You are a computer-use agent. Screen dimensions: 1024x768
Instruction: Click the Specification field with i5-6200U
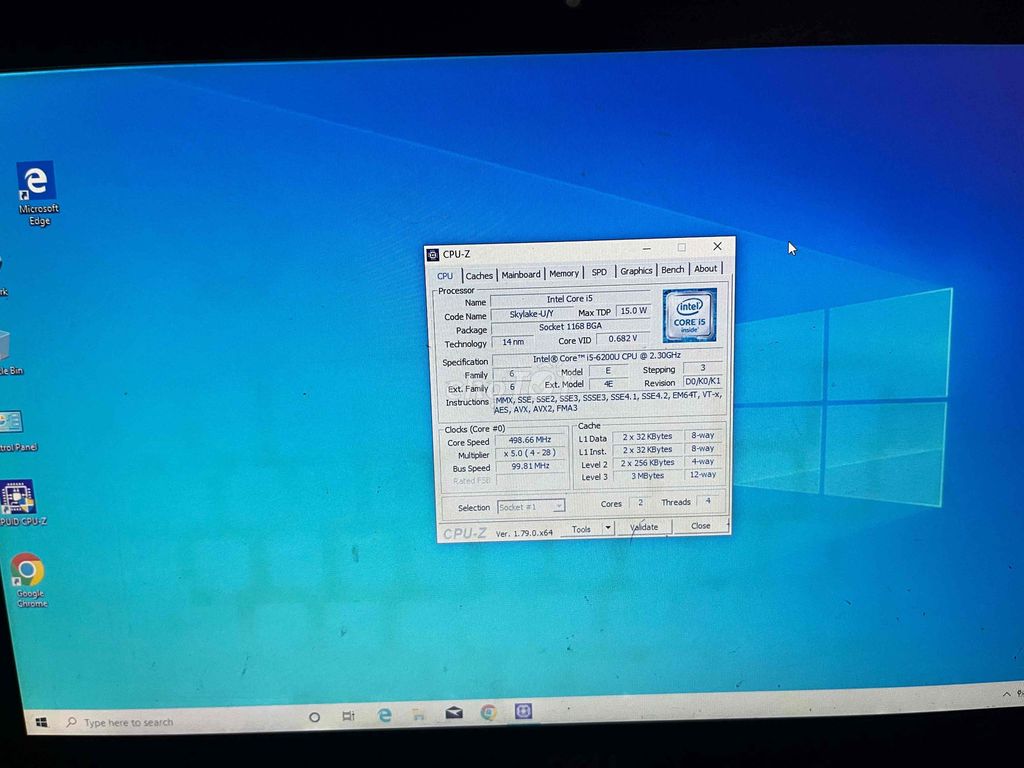[x=607, y=358]
